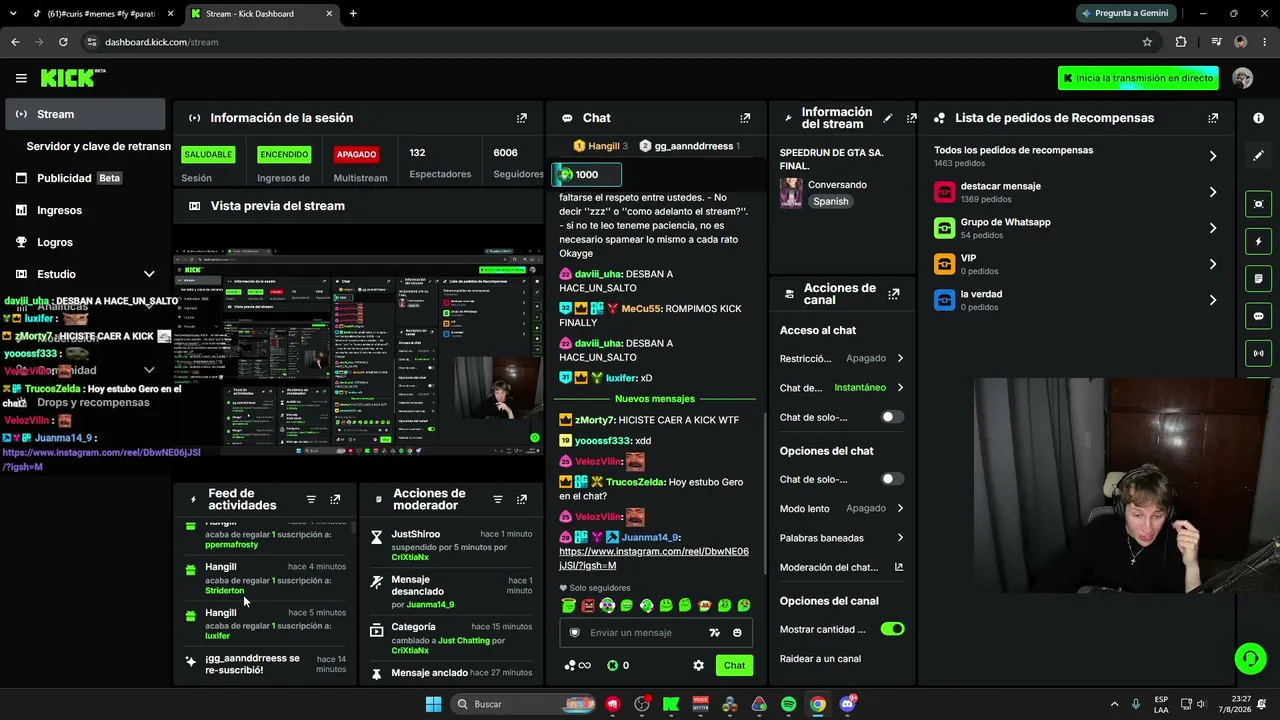The image size is (1280, 720).
Task: Click Raidear a un canal
Action: click(x=820, y=658)
